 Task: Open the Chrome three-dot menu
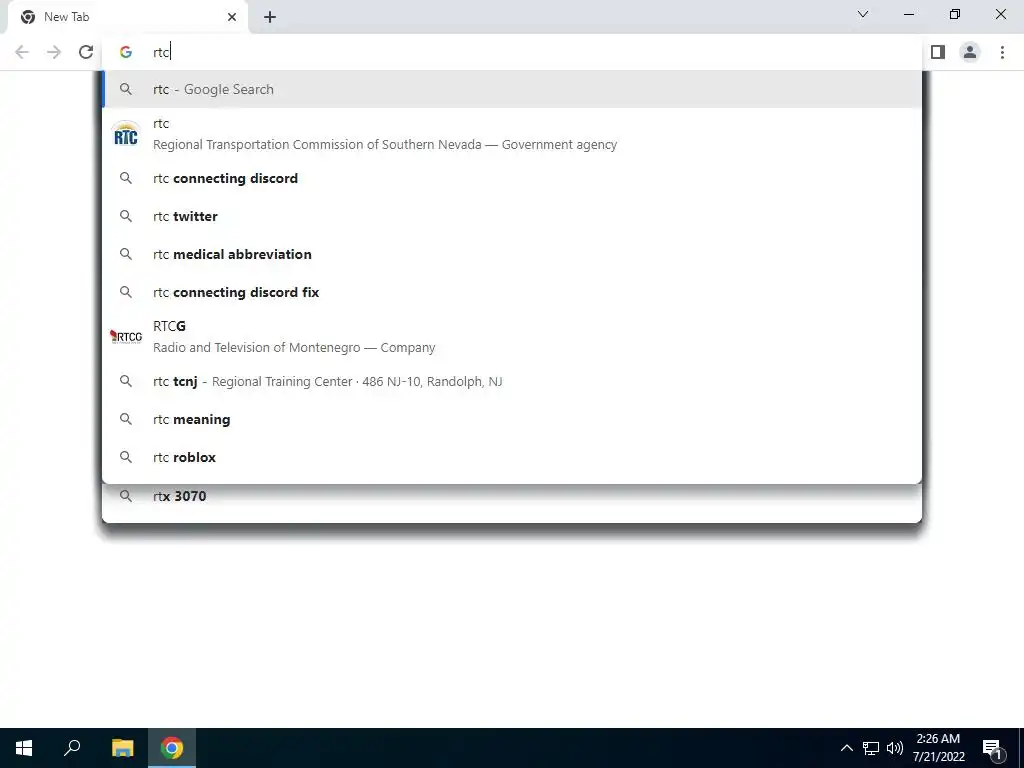pyautogui.click(x=1002, y=52)
